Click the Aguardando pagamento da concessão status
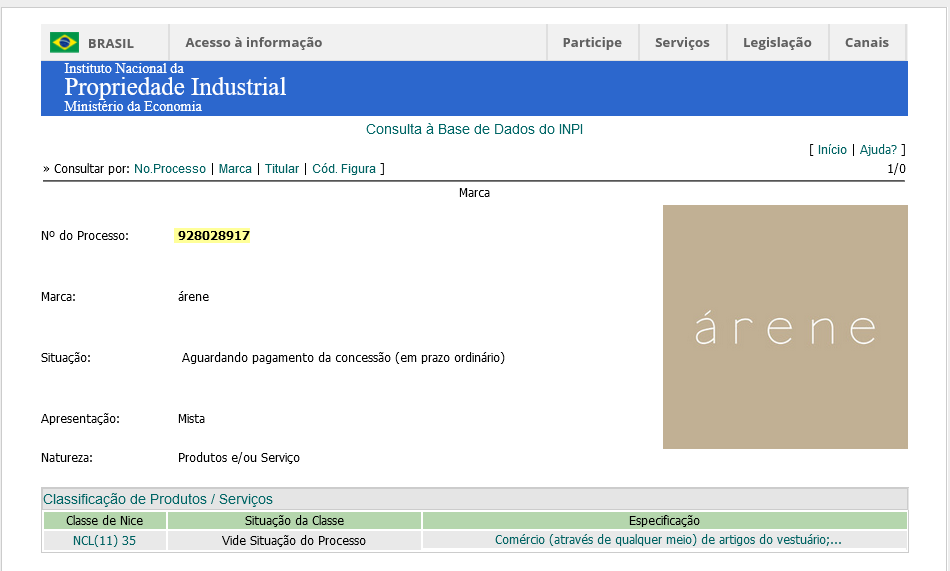This screenshot has width=950, height=571. pos(343,358)
